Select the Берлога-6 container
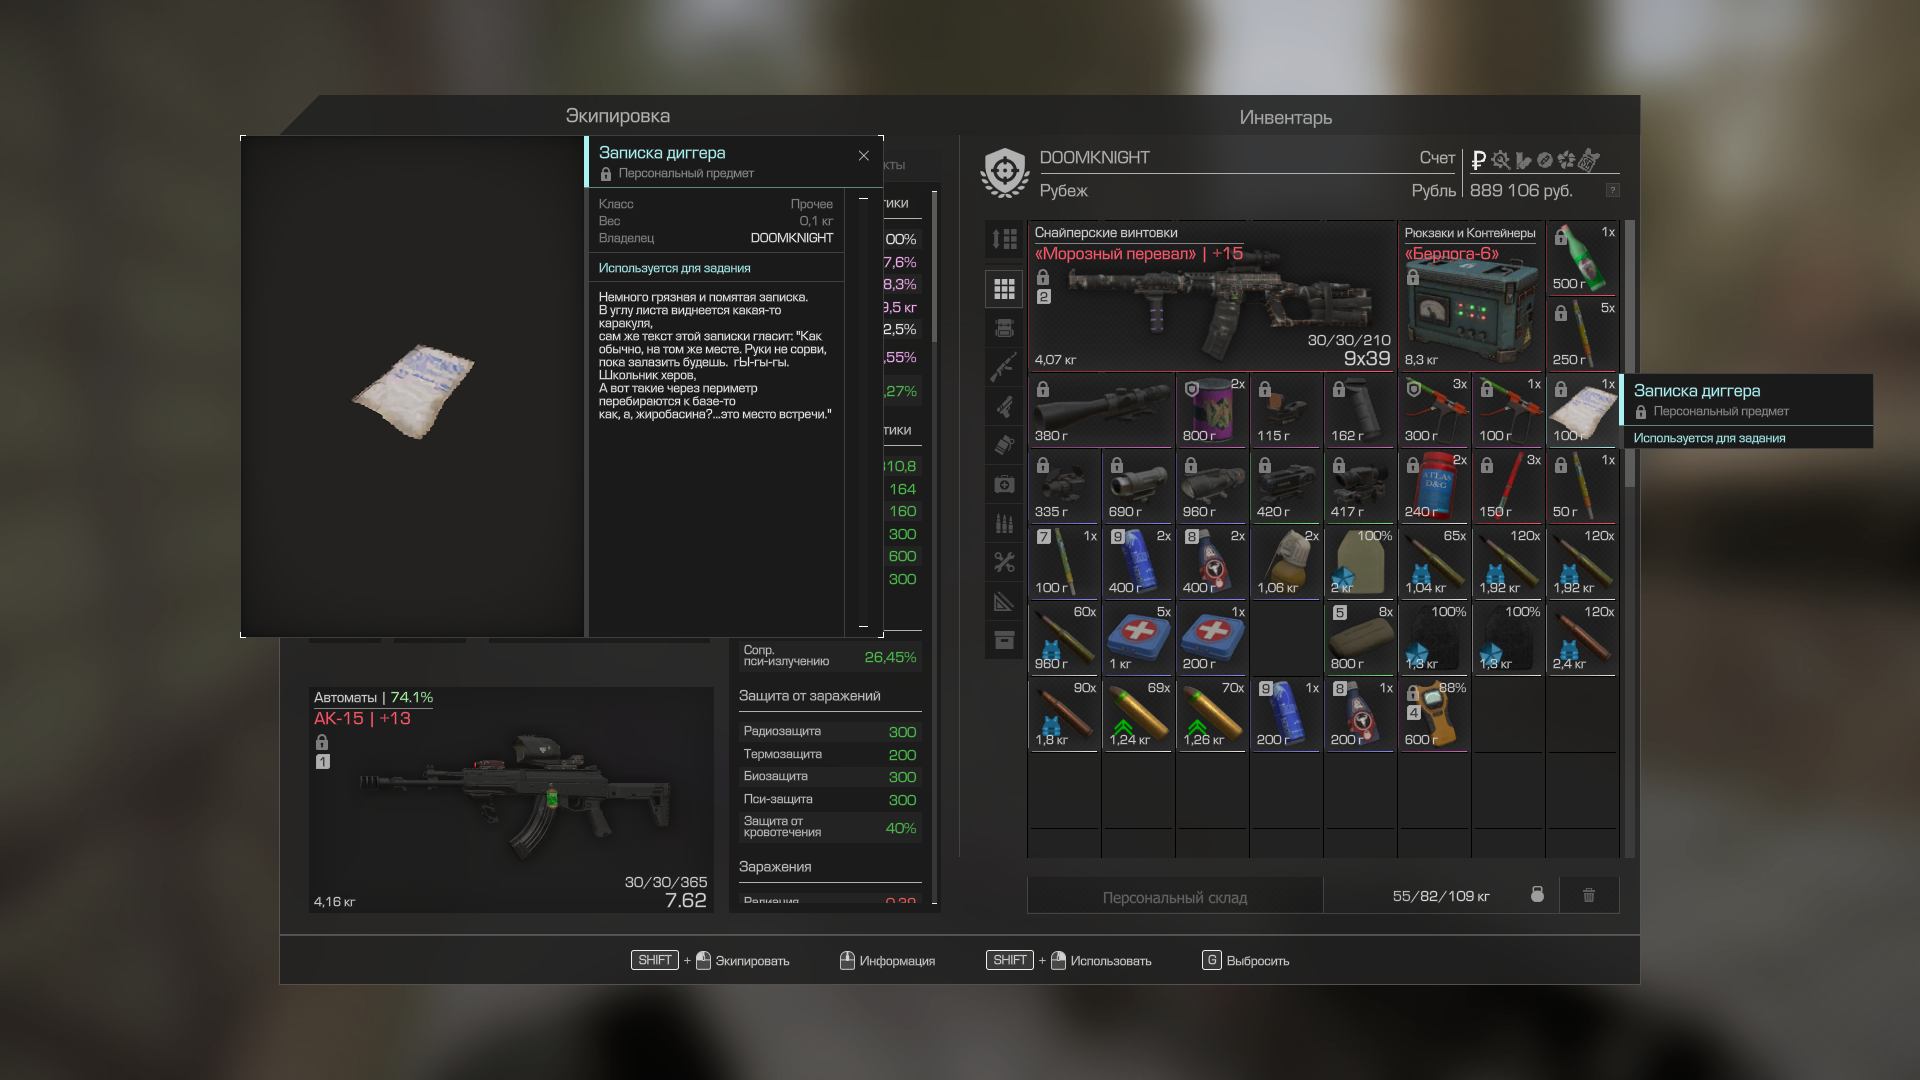This screenshot has height=1080, width=1920. 1471,296
